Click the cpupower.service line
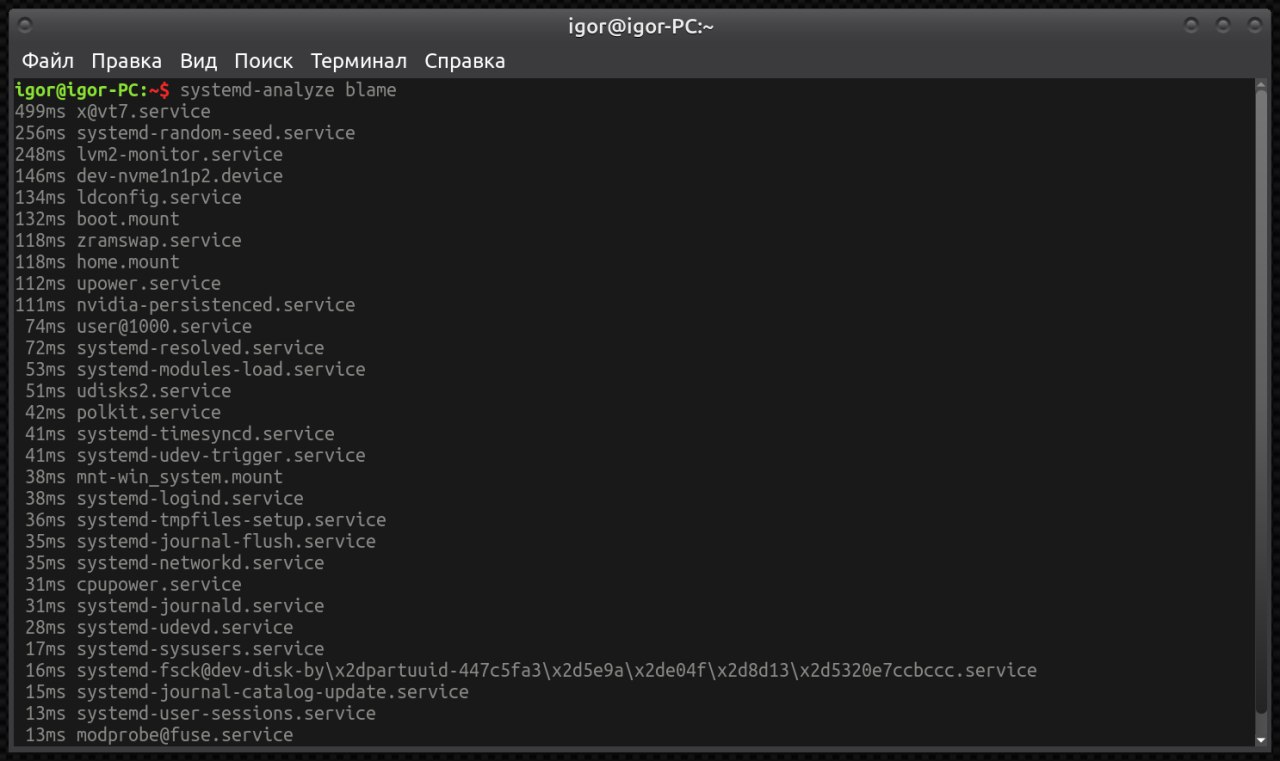 (x=133, y=585)
